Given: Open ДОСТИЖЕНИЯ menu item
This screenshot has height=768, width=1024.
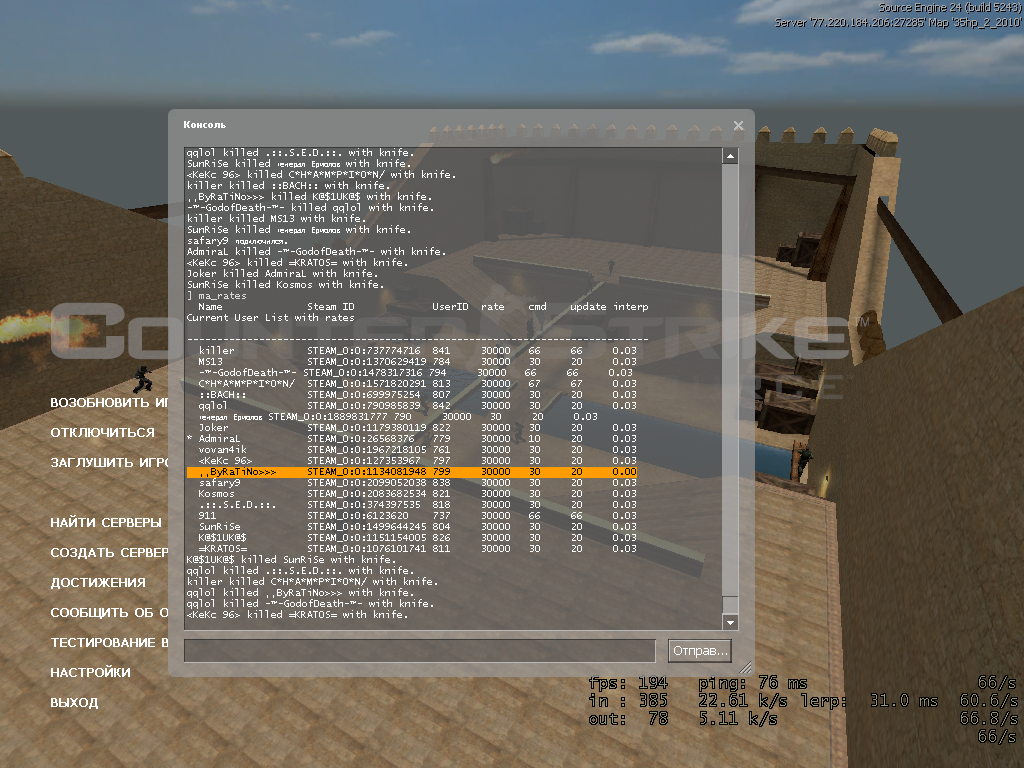Looking at the screenshot, I should coord(98,583).
